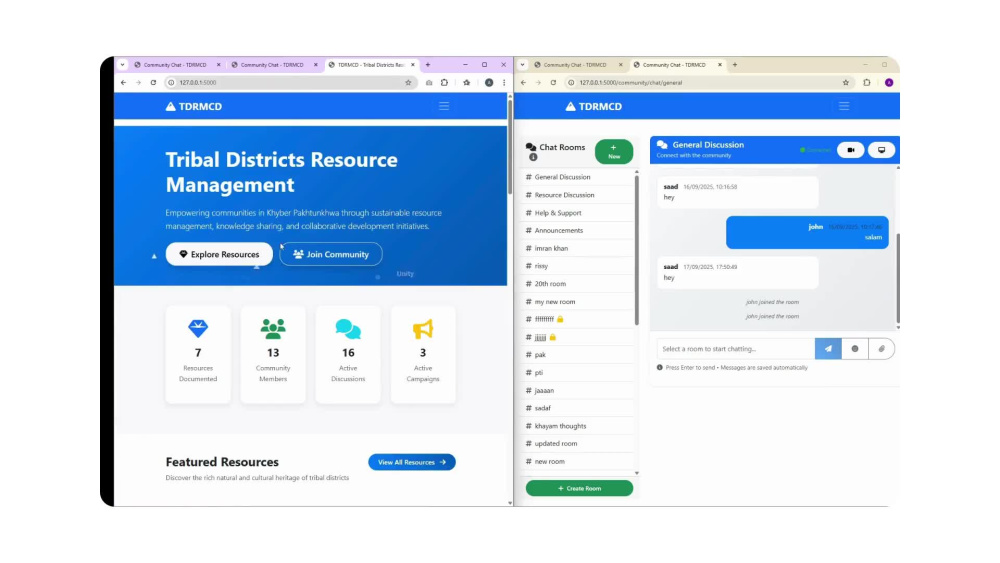
Task: Reload the page in the right browser window
Action: click(553, 82)
